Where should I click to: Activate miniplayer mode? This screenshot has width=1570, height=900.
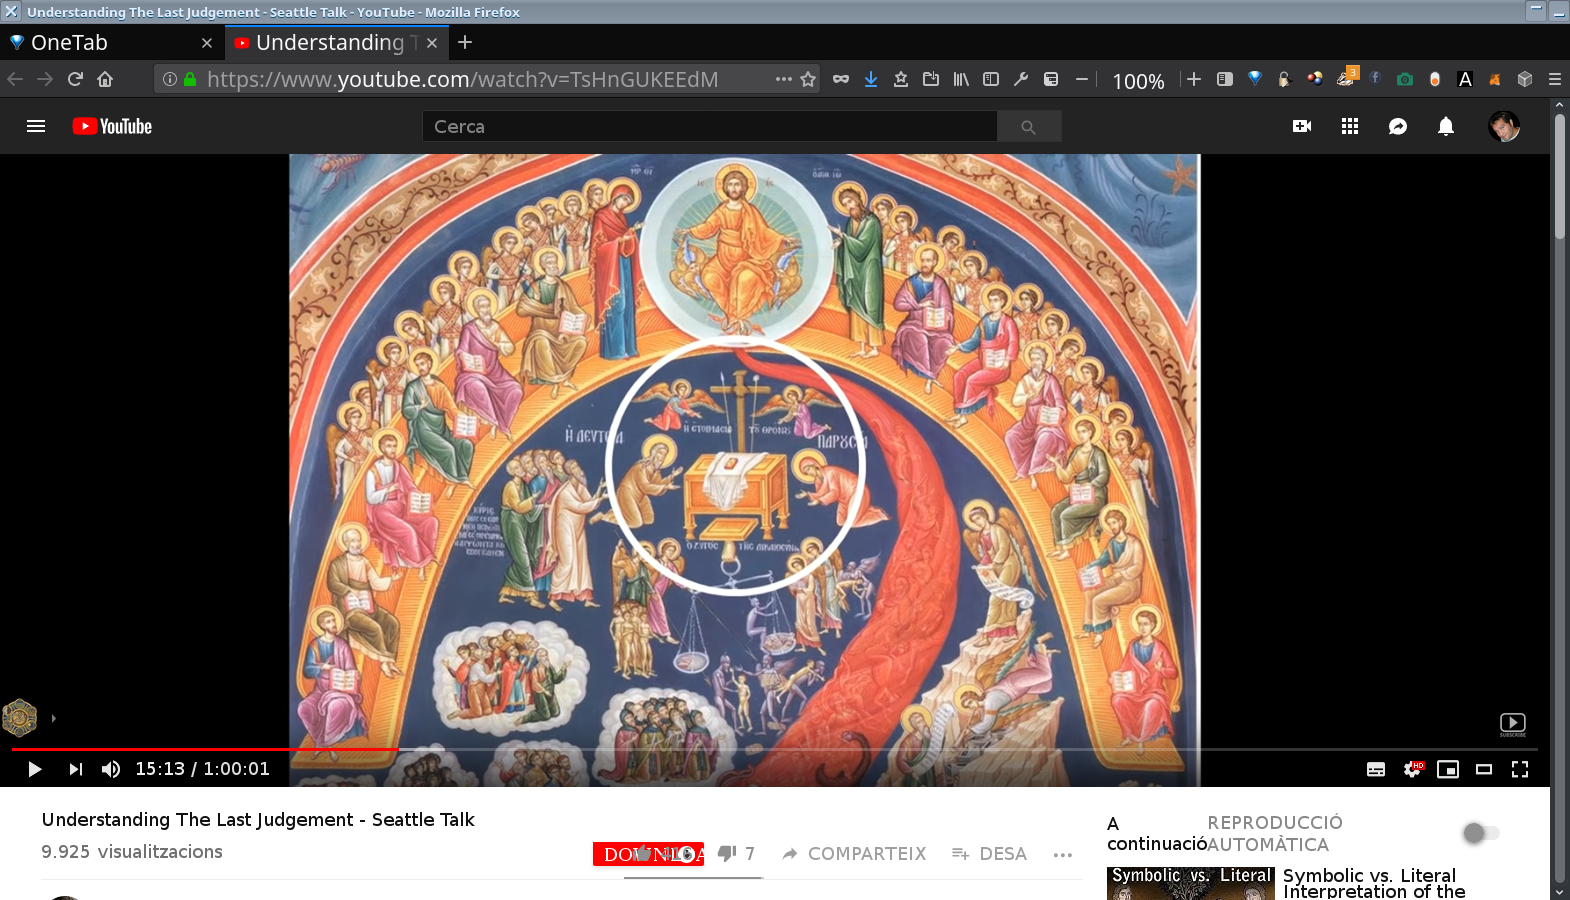click(1448, 769)
